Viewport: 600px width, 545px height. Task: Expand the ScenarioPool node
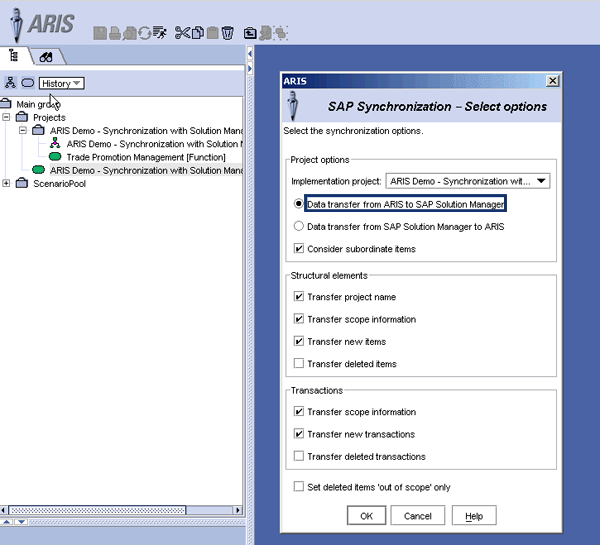click(x=6, y=183)
